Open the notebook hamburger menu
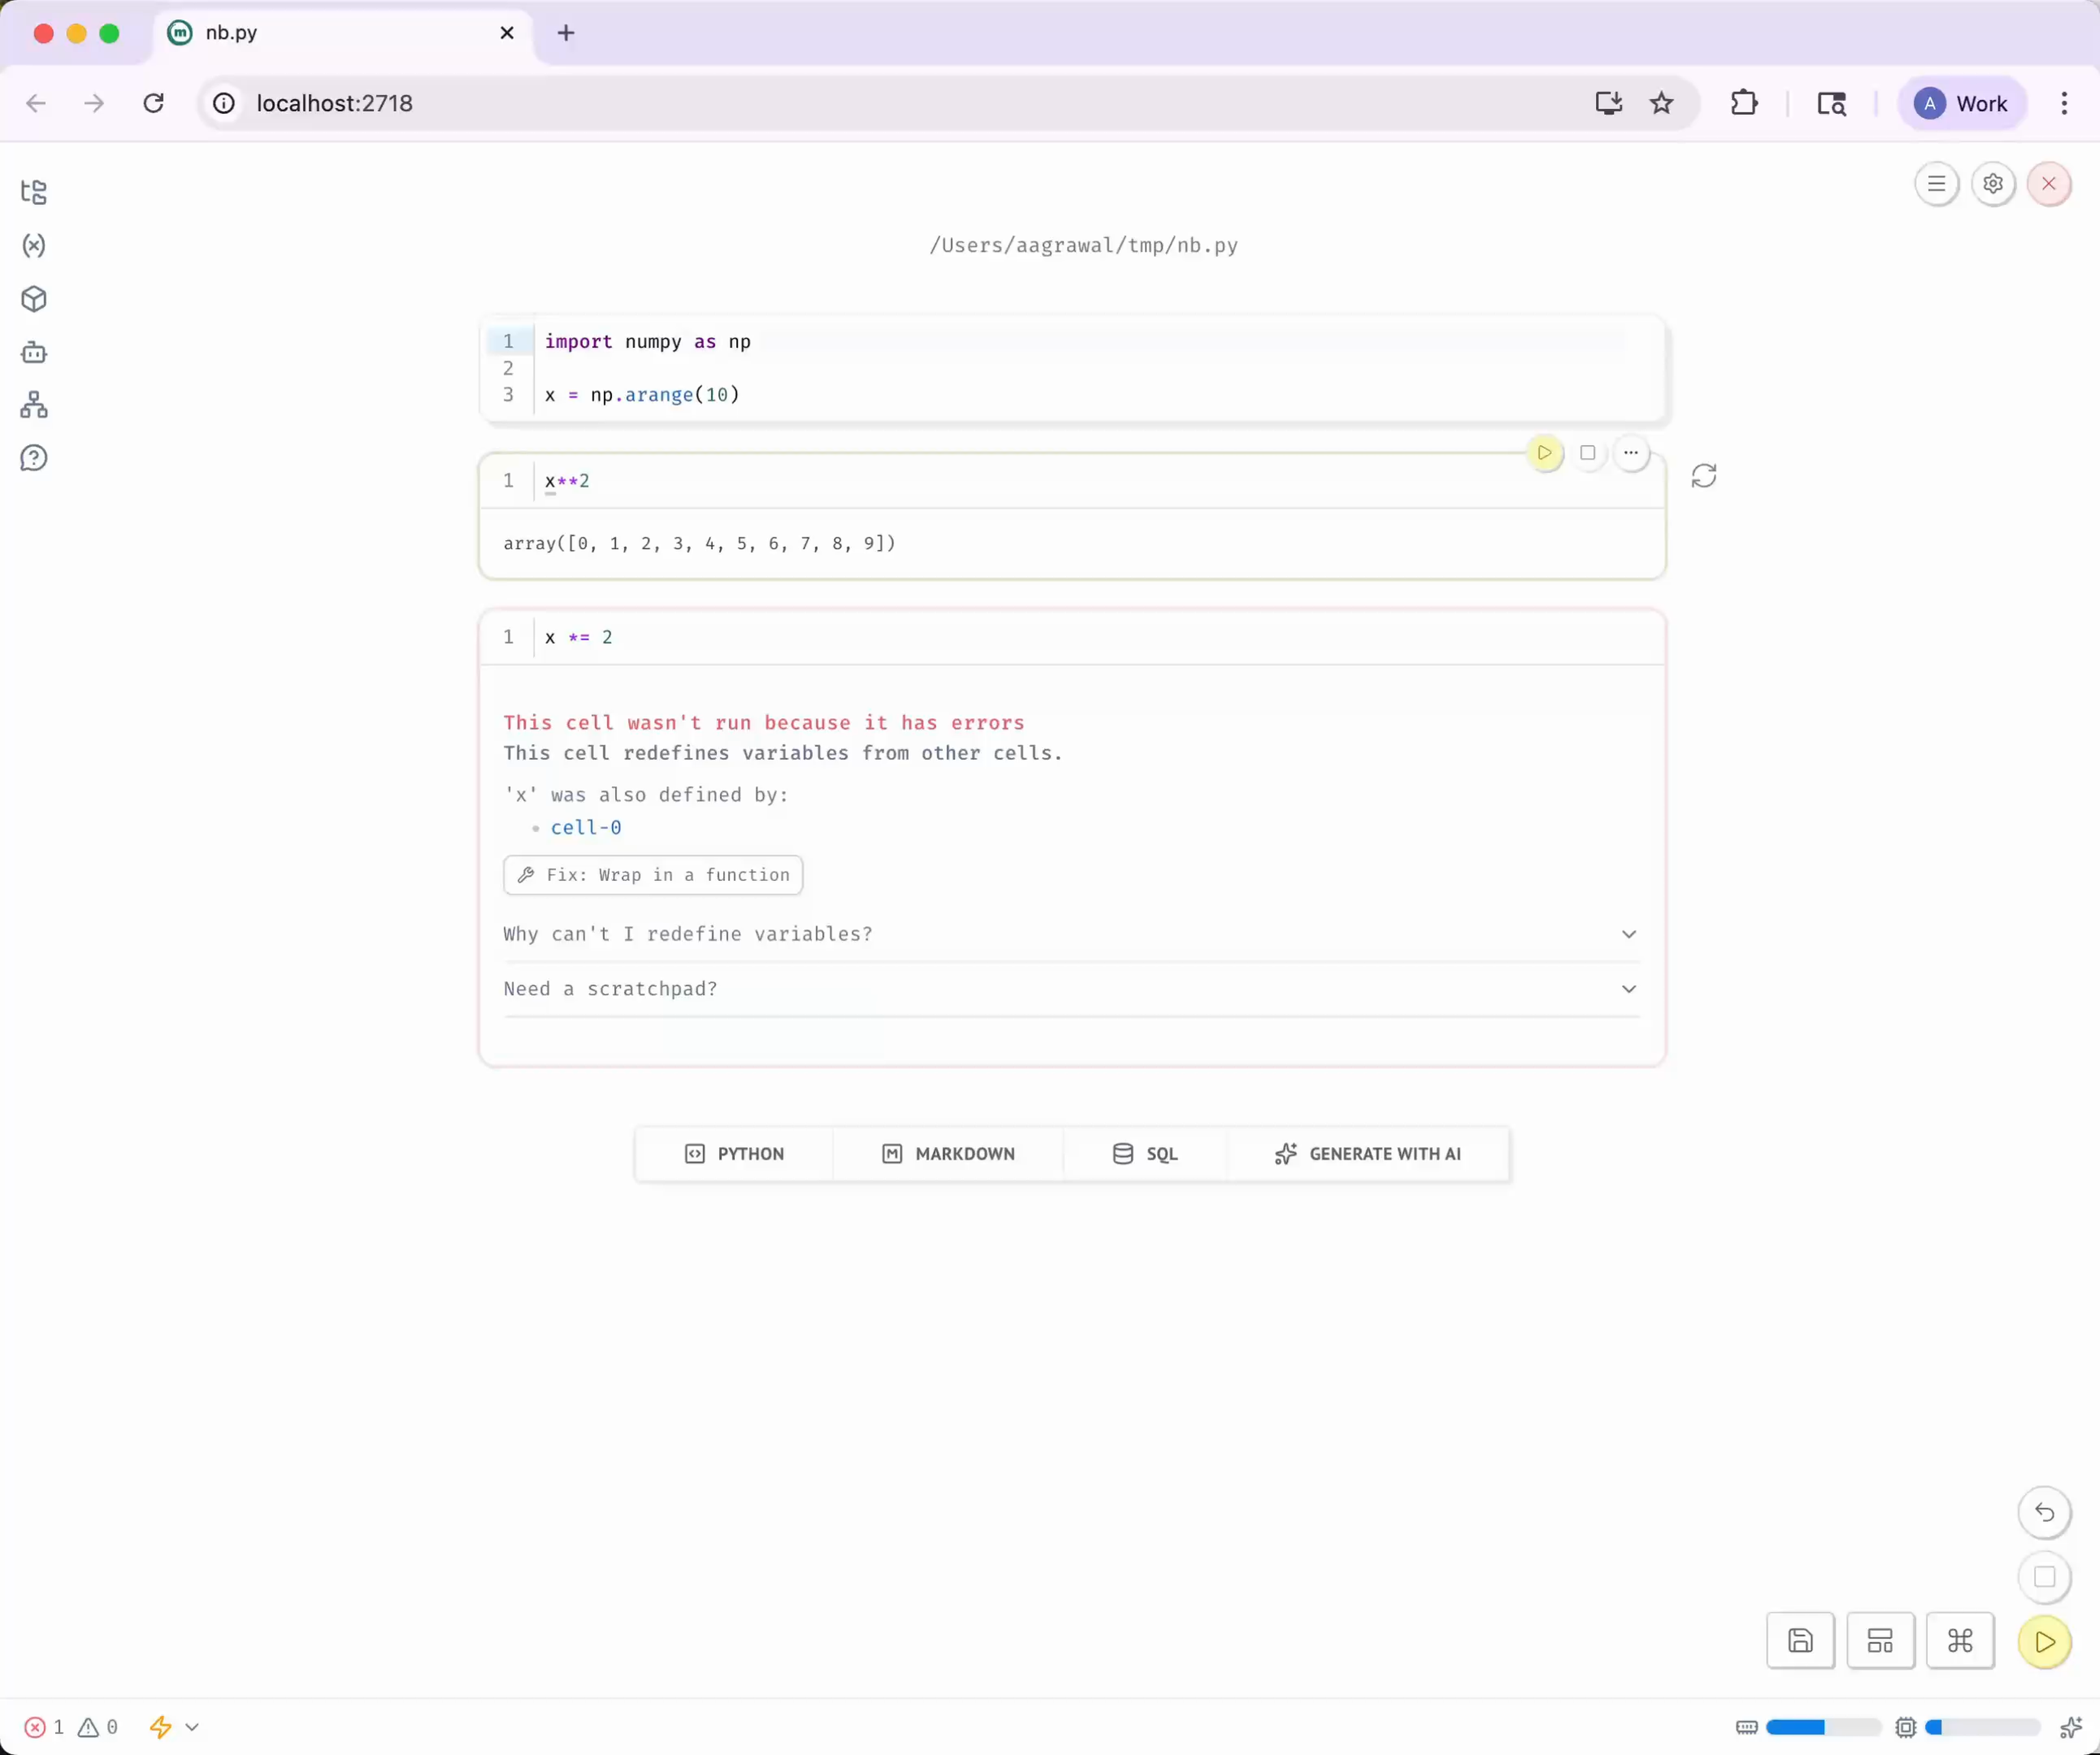 (1936, 183)
